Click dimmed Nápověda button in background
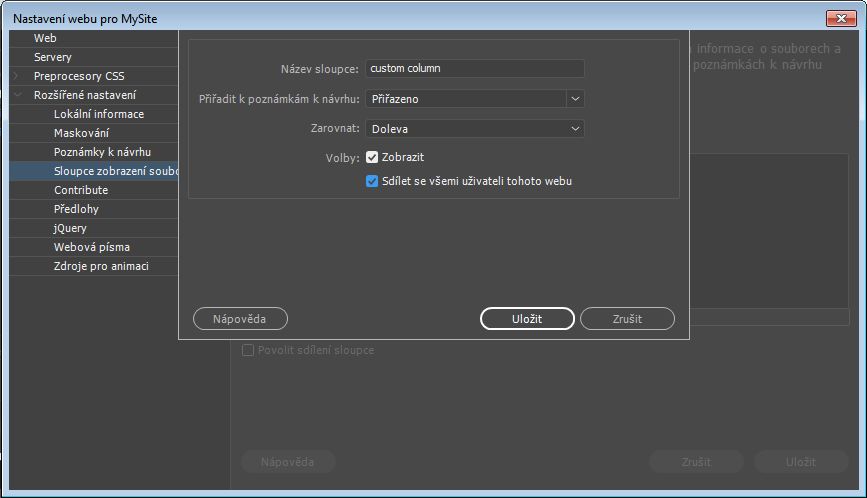The height and width of the screenshot is (498, 867). point(288,462)
